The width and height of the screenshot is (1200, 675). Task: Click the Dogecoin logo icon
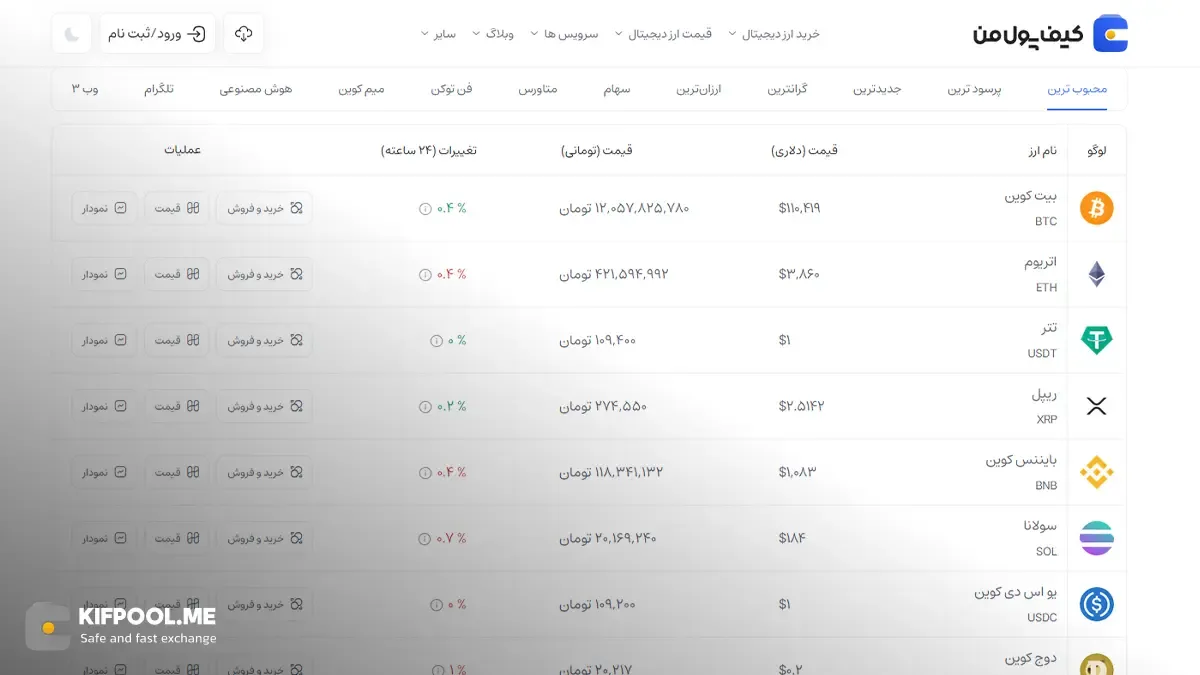point(1096,664)
